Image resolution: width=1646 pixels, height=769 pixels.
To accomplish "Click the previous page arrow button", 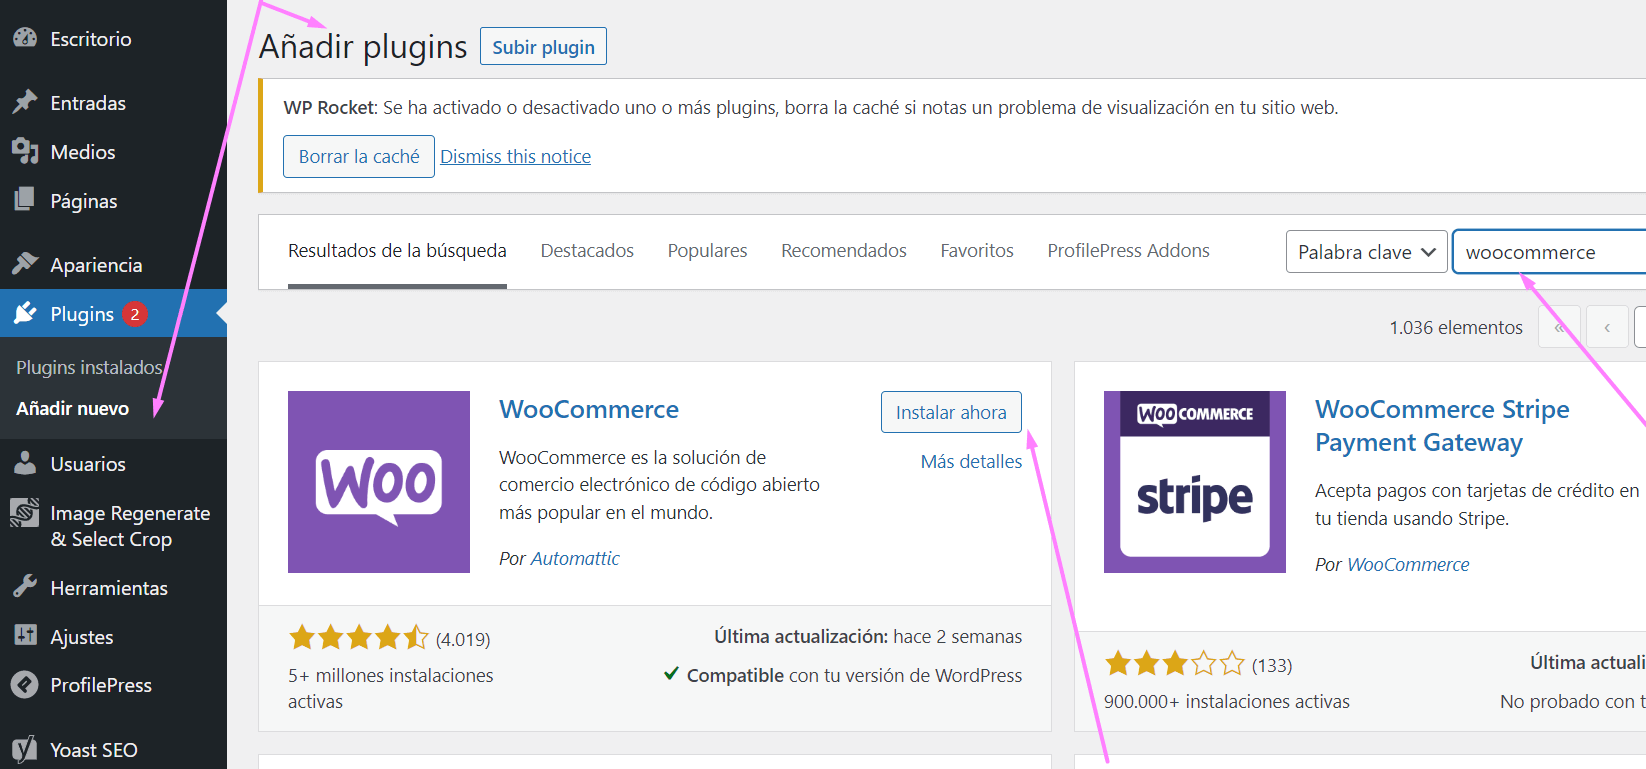I will coord(1607,327).
